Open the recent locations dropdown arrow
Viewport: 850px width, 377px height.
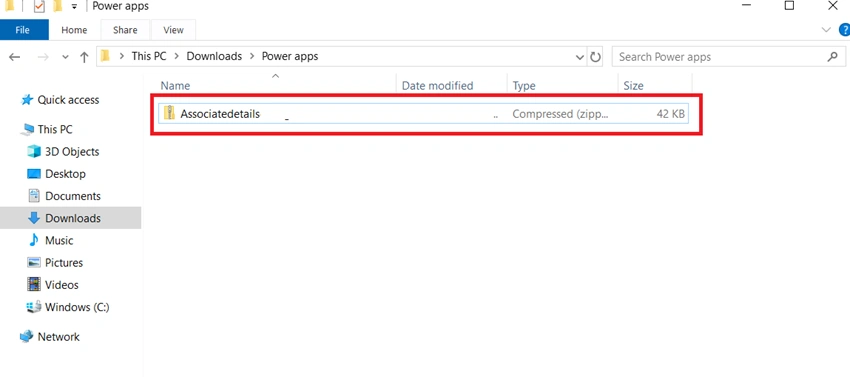point(66,57)
